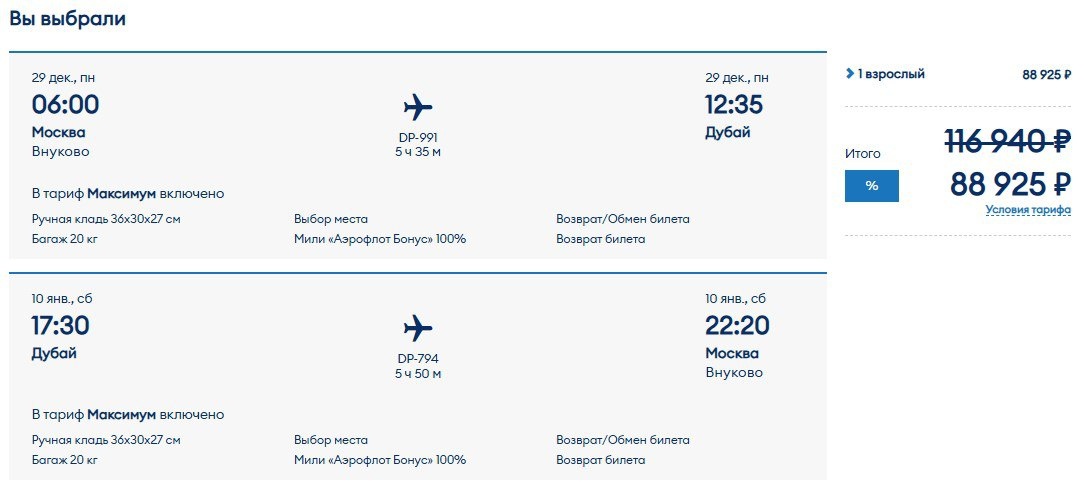Click the 06:00 departure time from Москва

[66, 104]
